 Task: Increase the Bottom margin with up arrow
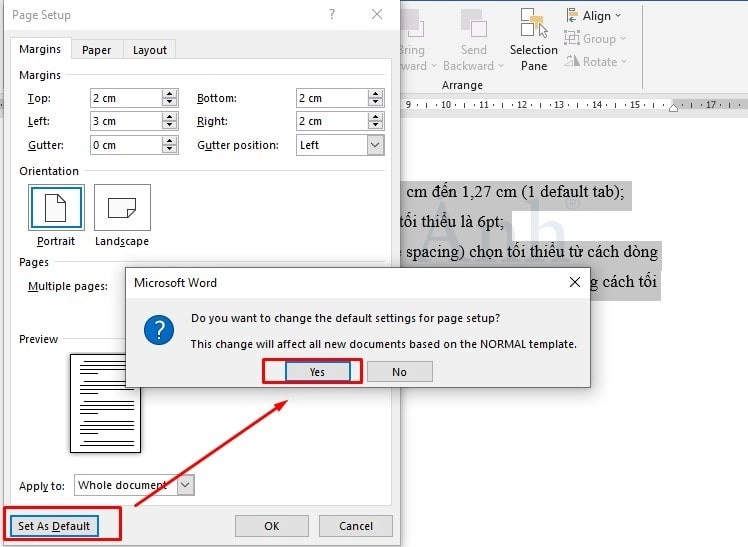click(x=375, y=93)
